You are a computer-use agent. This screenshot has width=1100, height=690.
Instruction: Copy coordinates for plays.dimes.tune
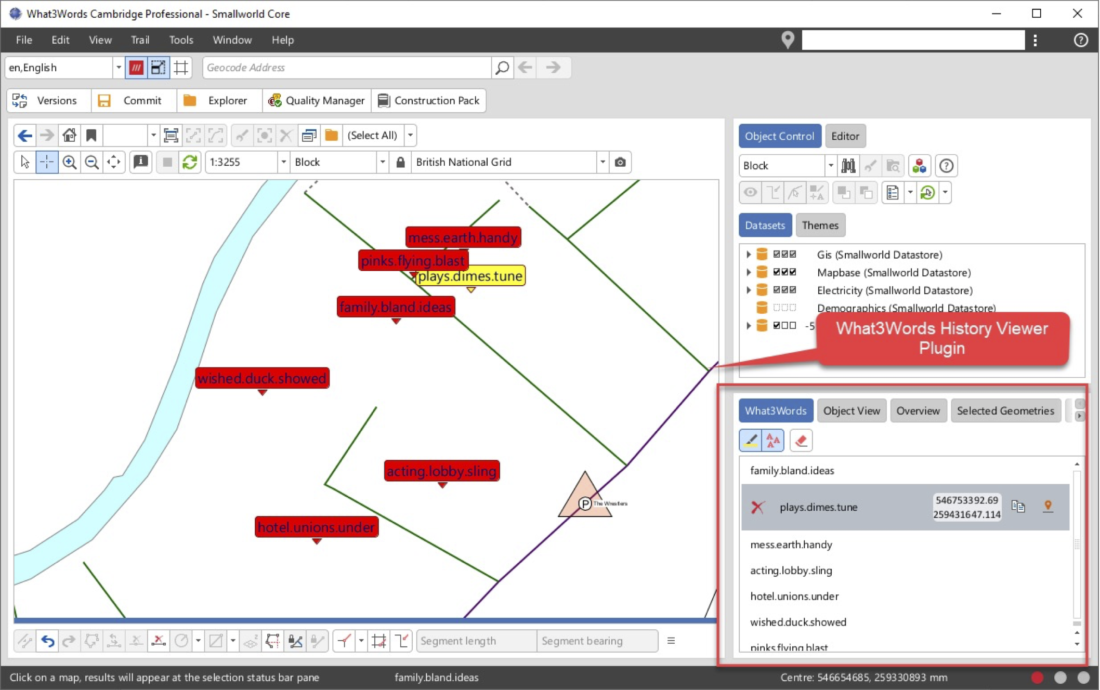pos(1018,506)
